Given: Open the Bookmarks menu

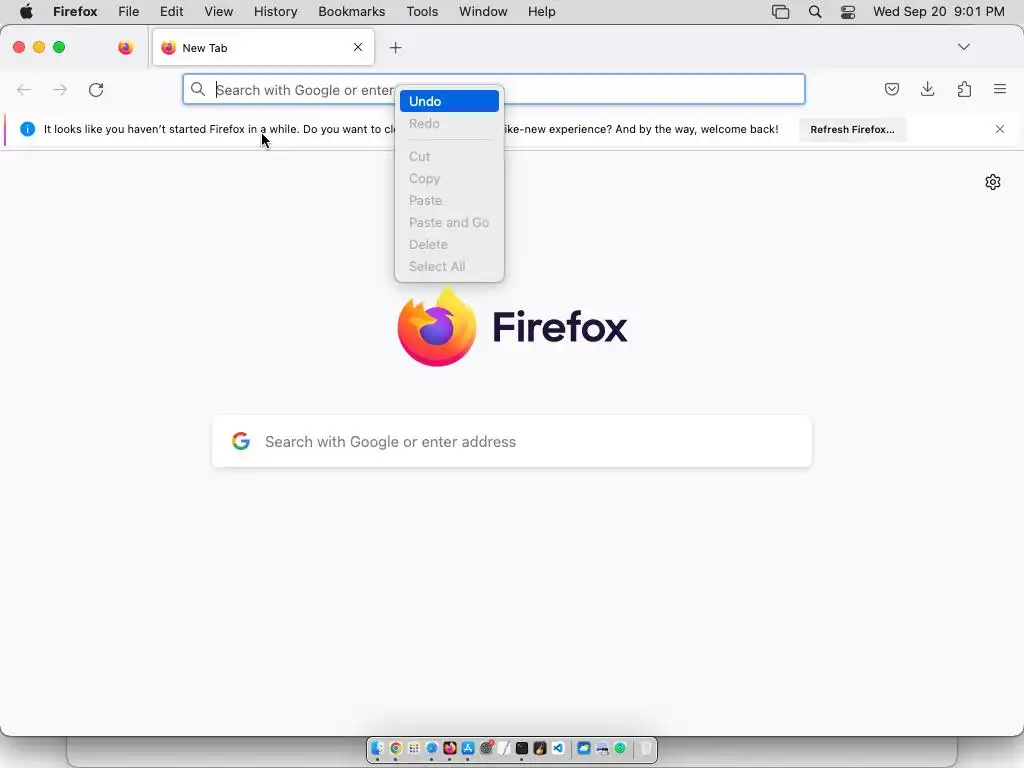Looking at the screenshot, I should (x=351, y=12).
